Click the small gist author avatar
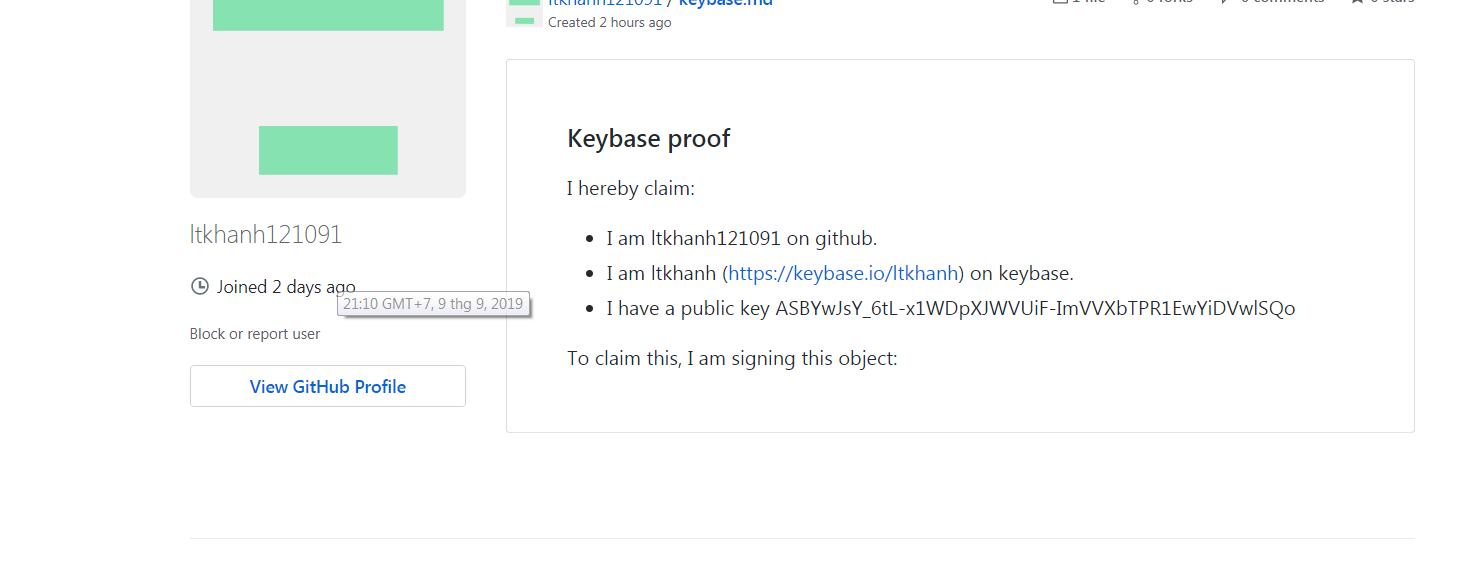1471x566 pixels. pos(524,12)
